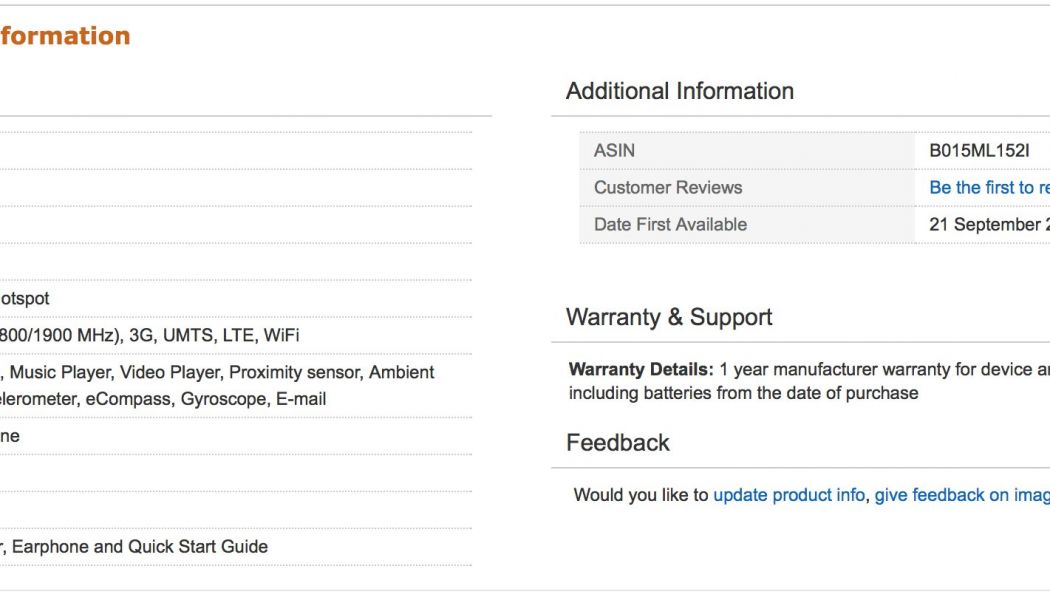1050x600 pixels.
Task: Click the eCompass, Gyroscope, E-mail text line
Action: (x=163, y=399)
